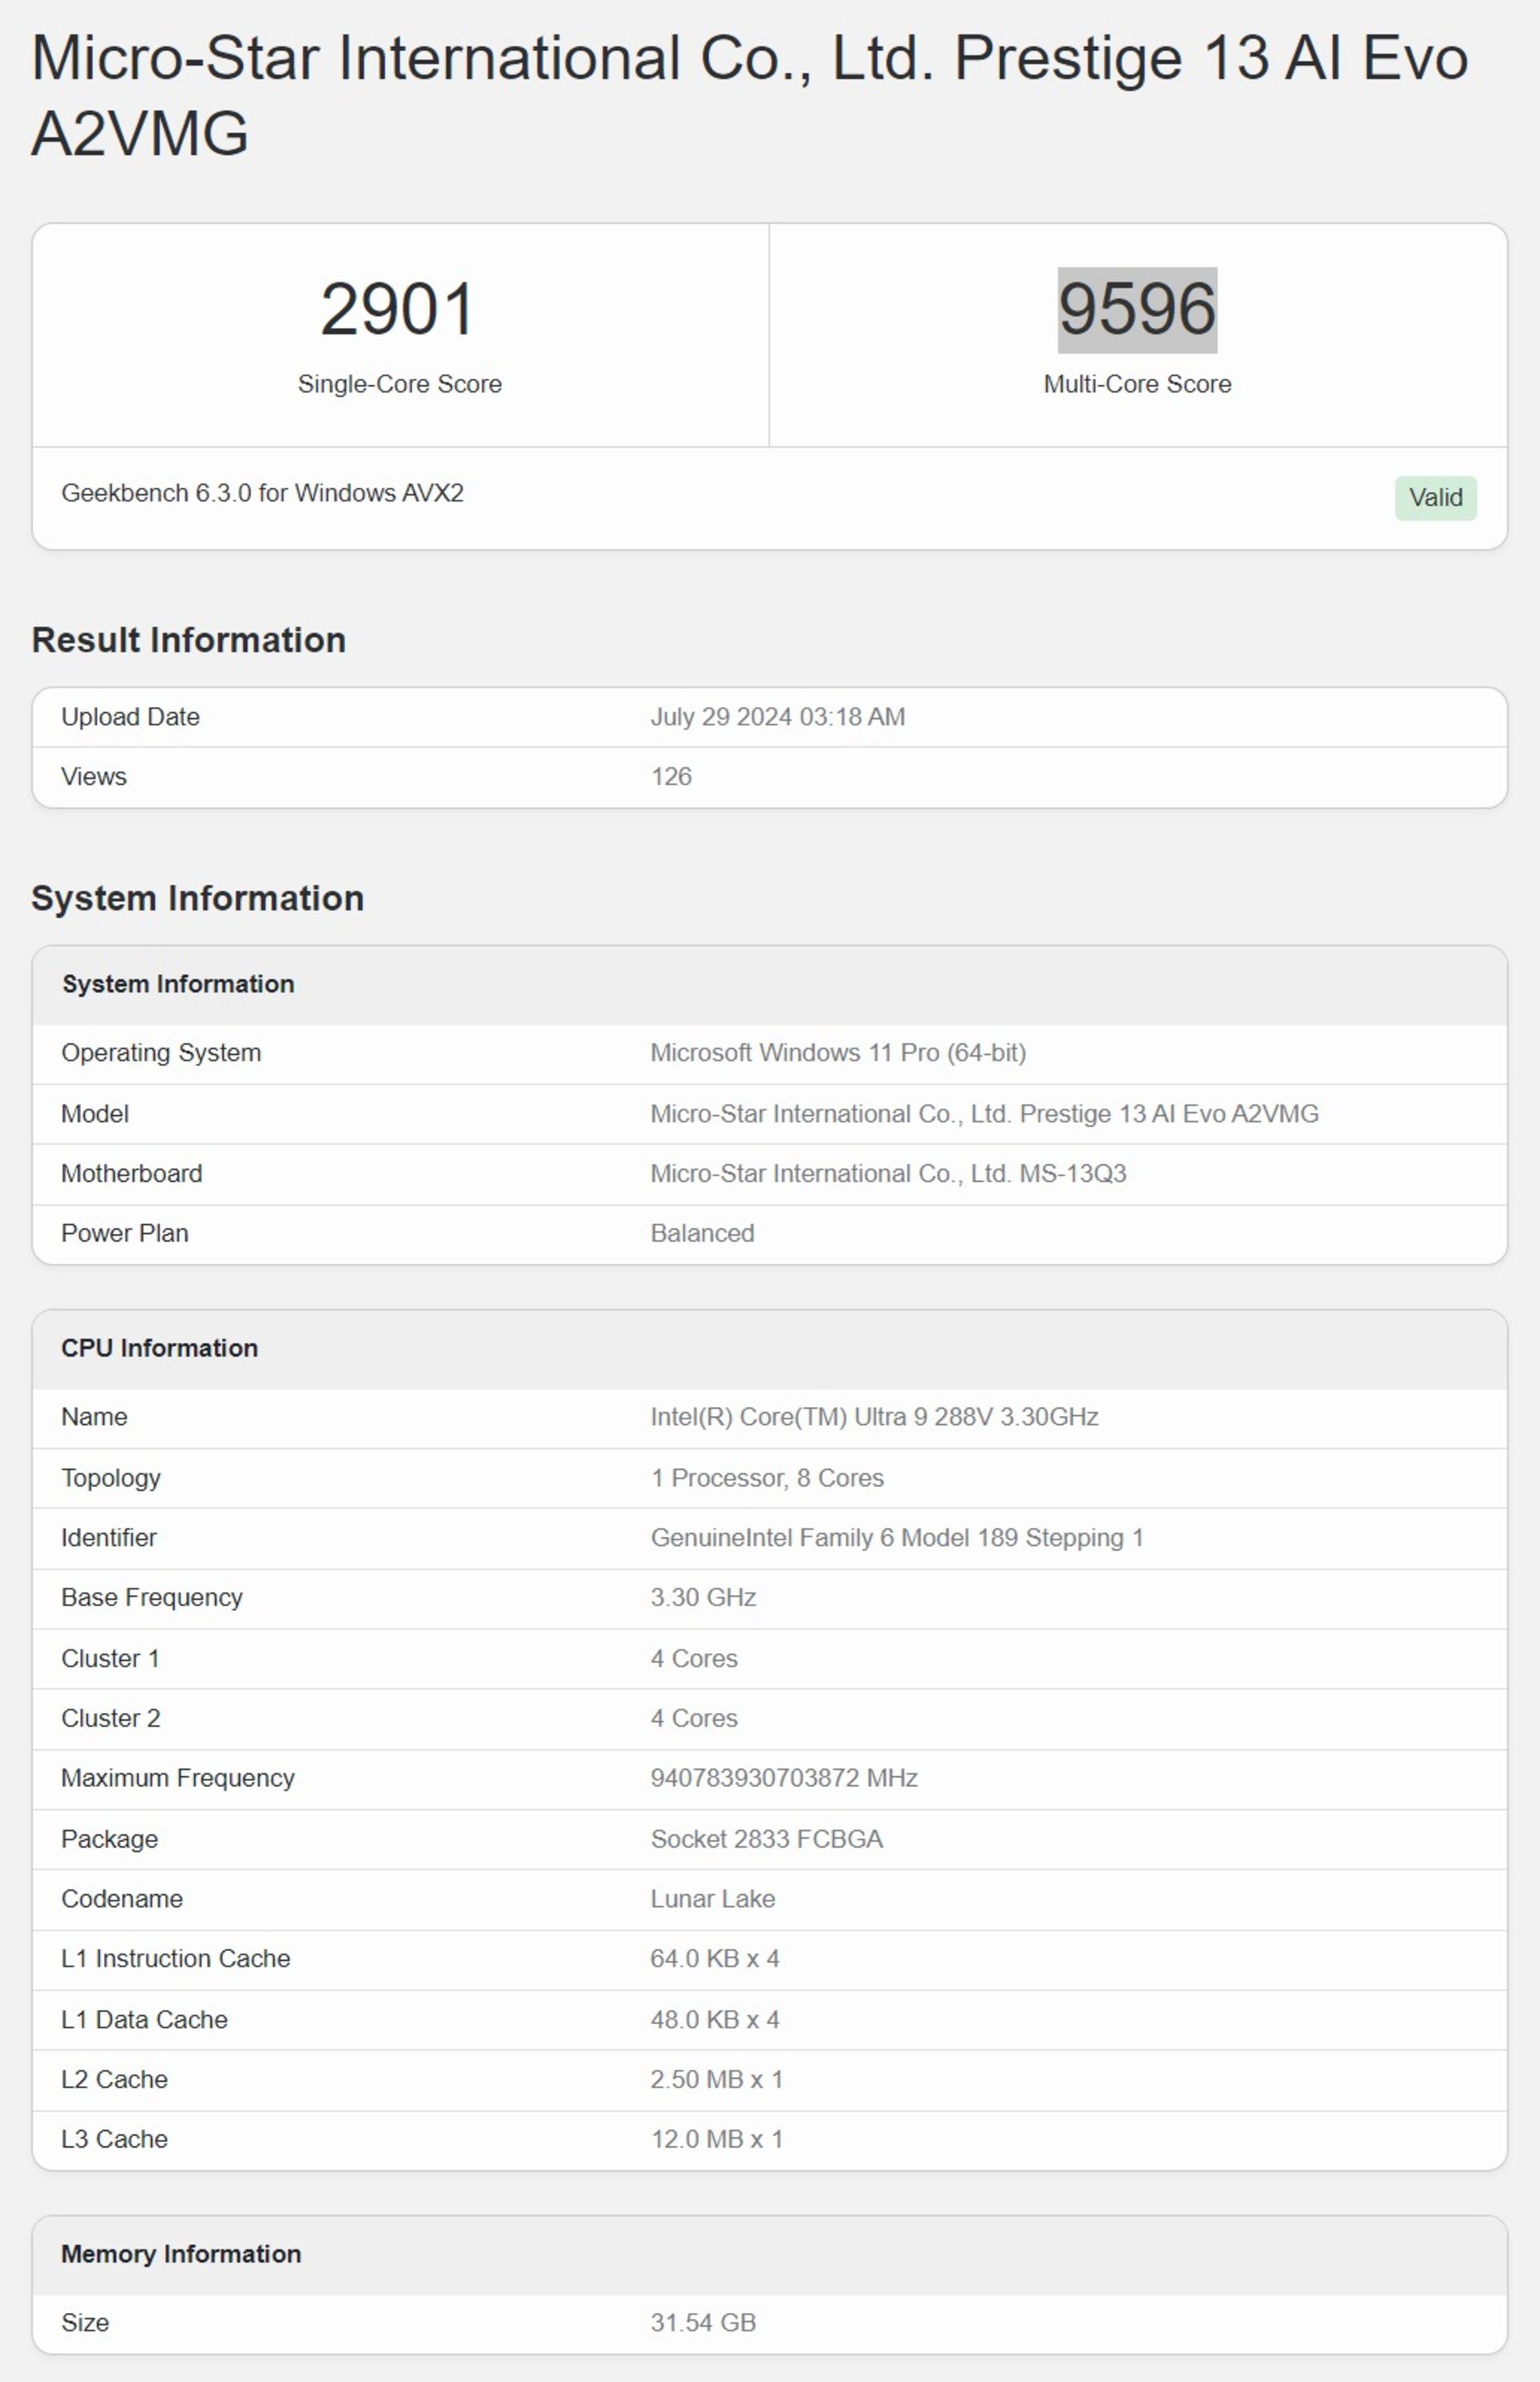
Task: Click the System Information table header
Action: coord(178,984)
